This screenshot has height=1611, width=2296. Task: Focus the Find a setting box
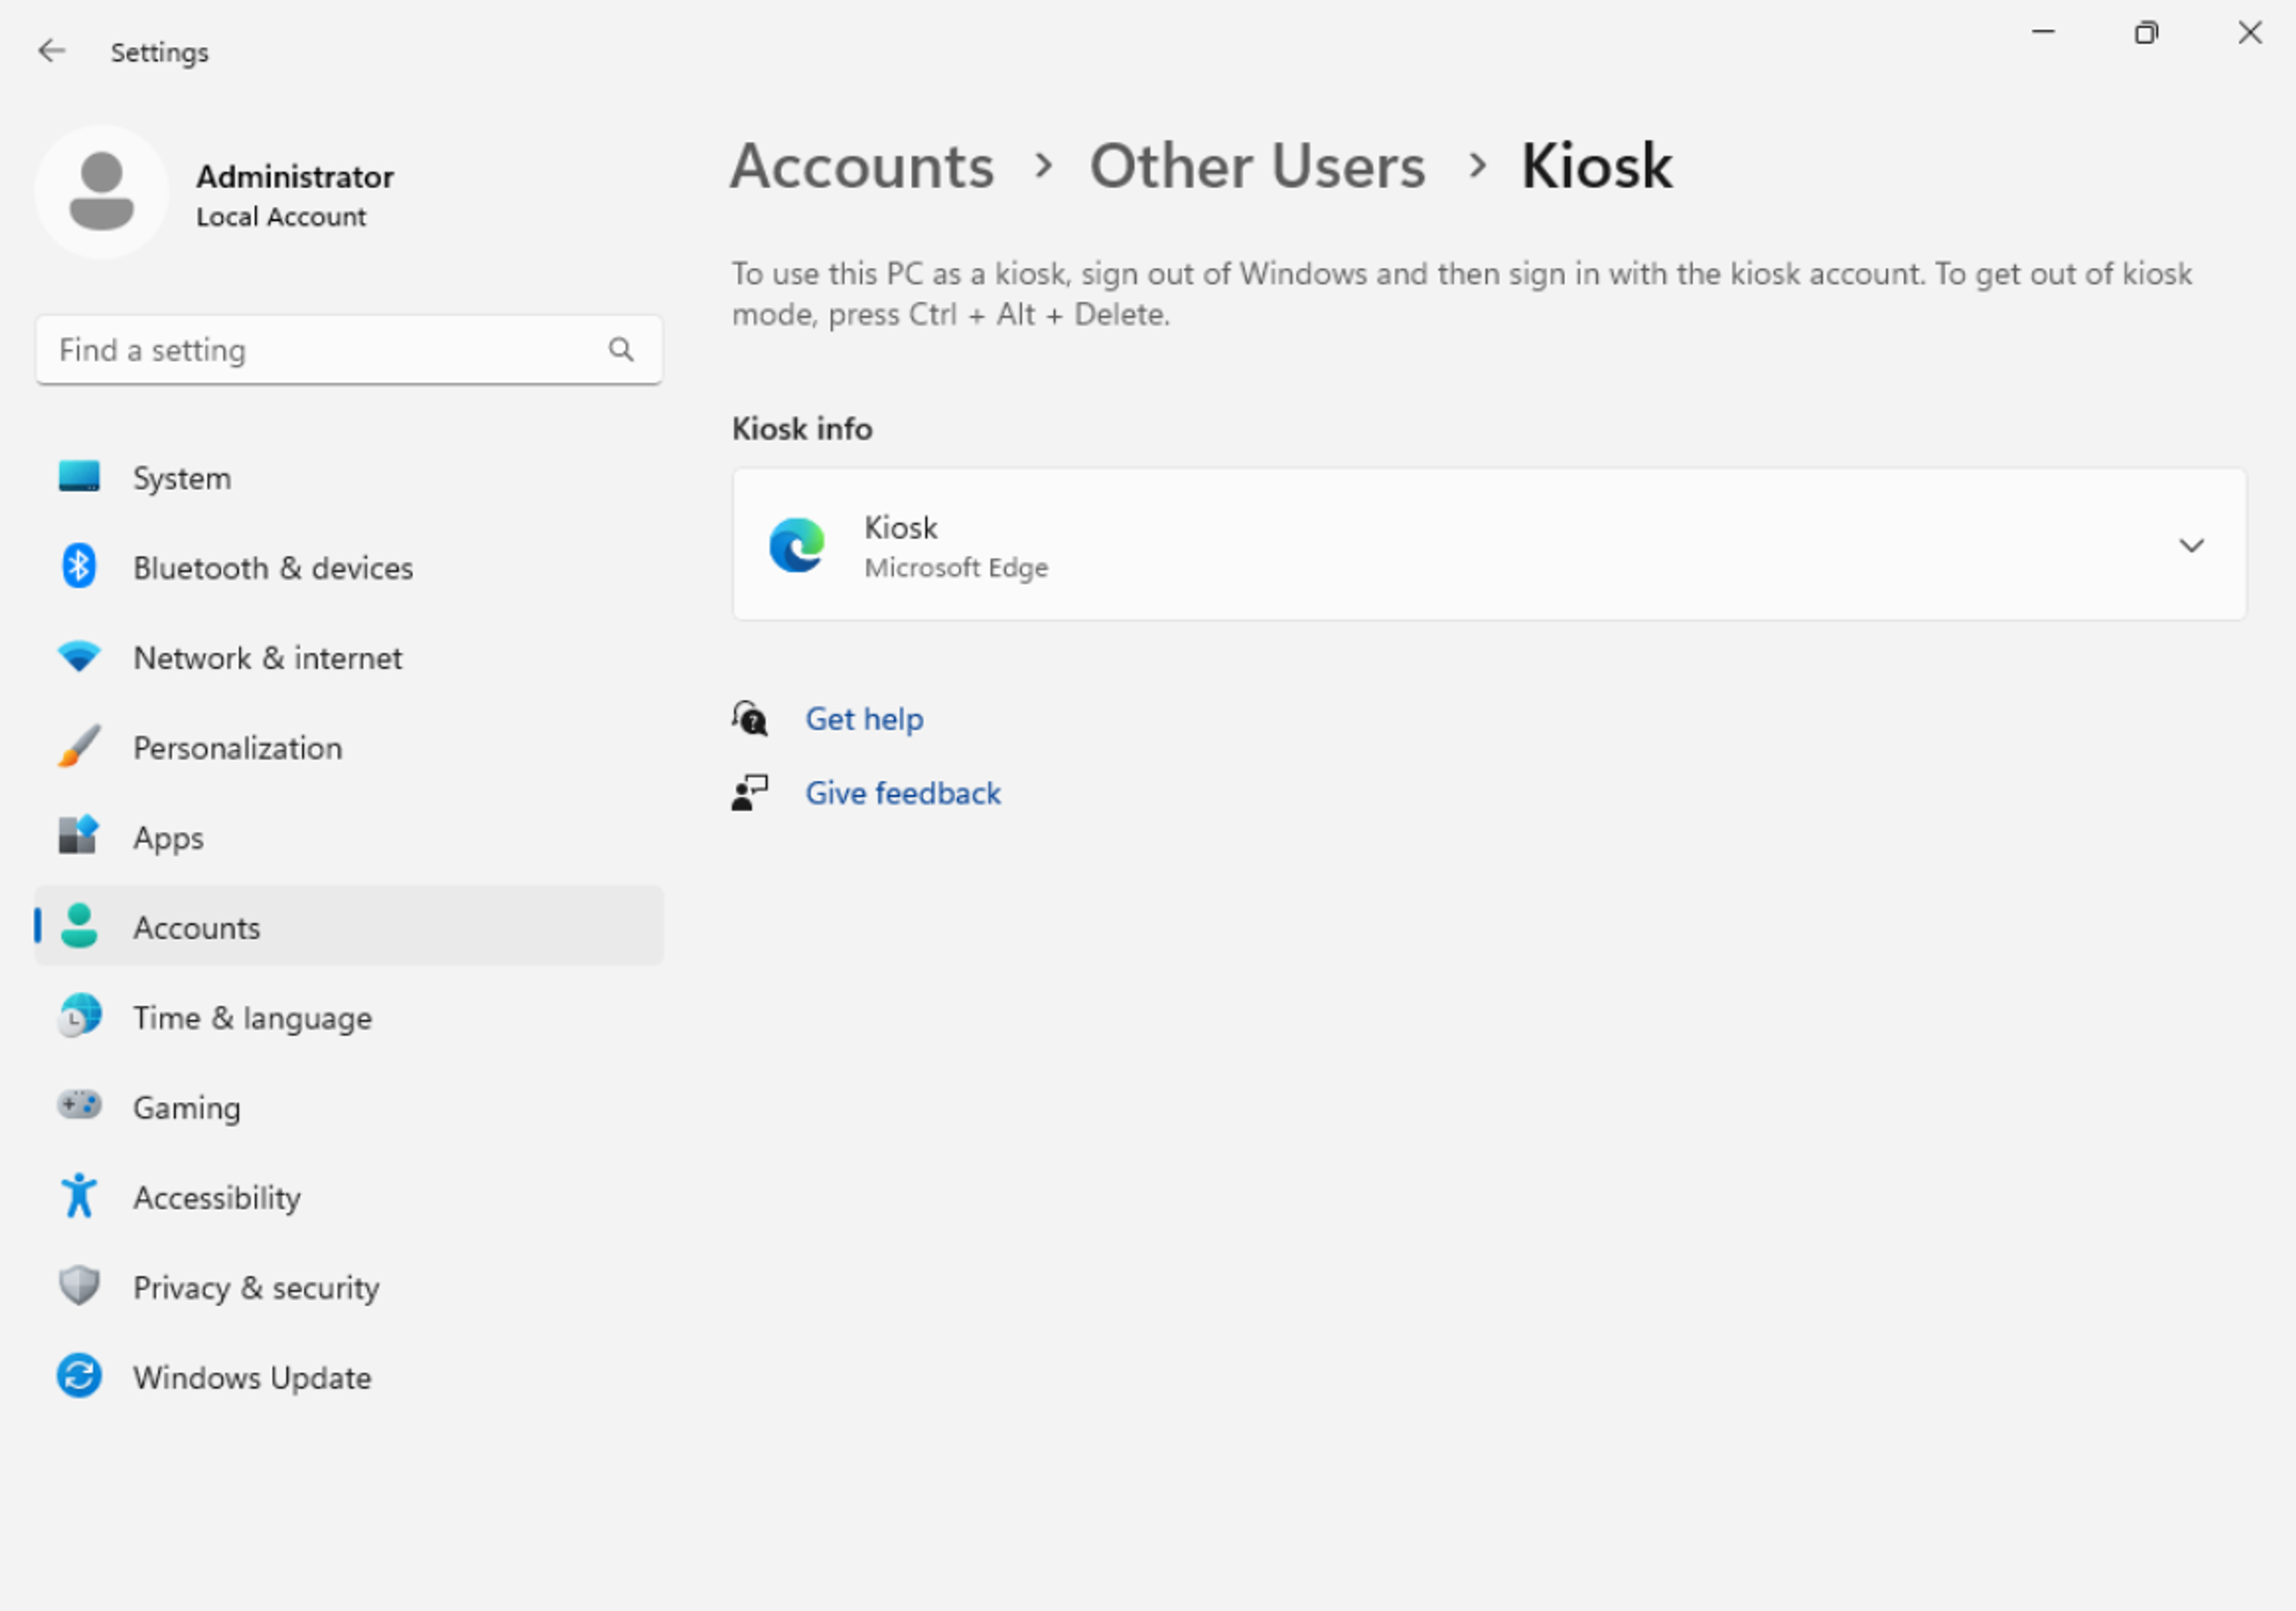pyautogui.click(x=349, y=349)
